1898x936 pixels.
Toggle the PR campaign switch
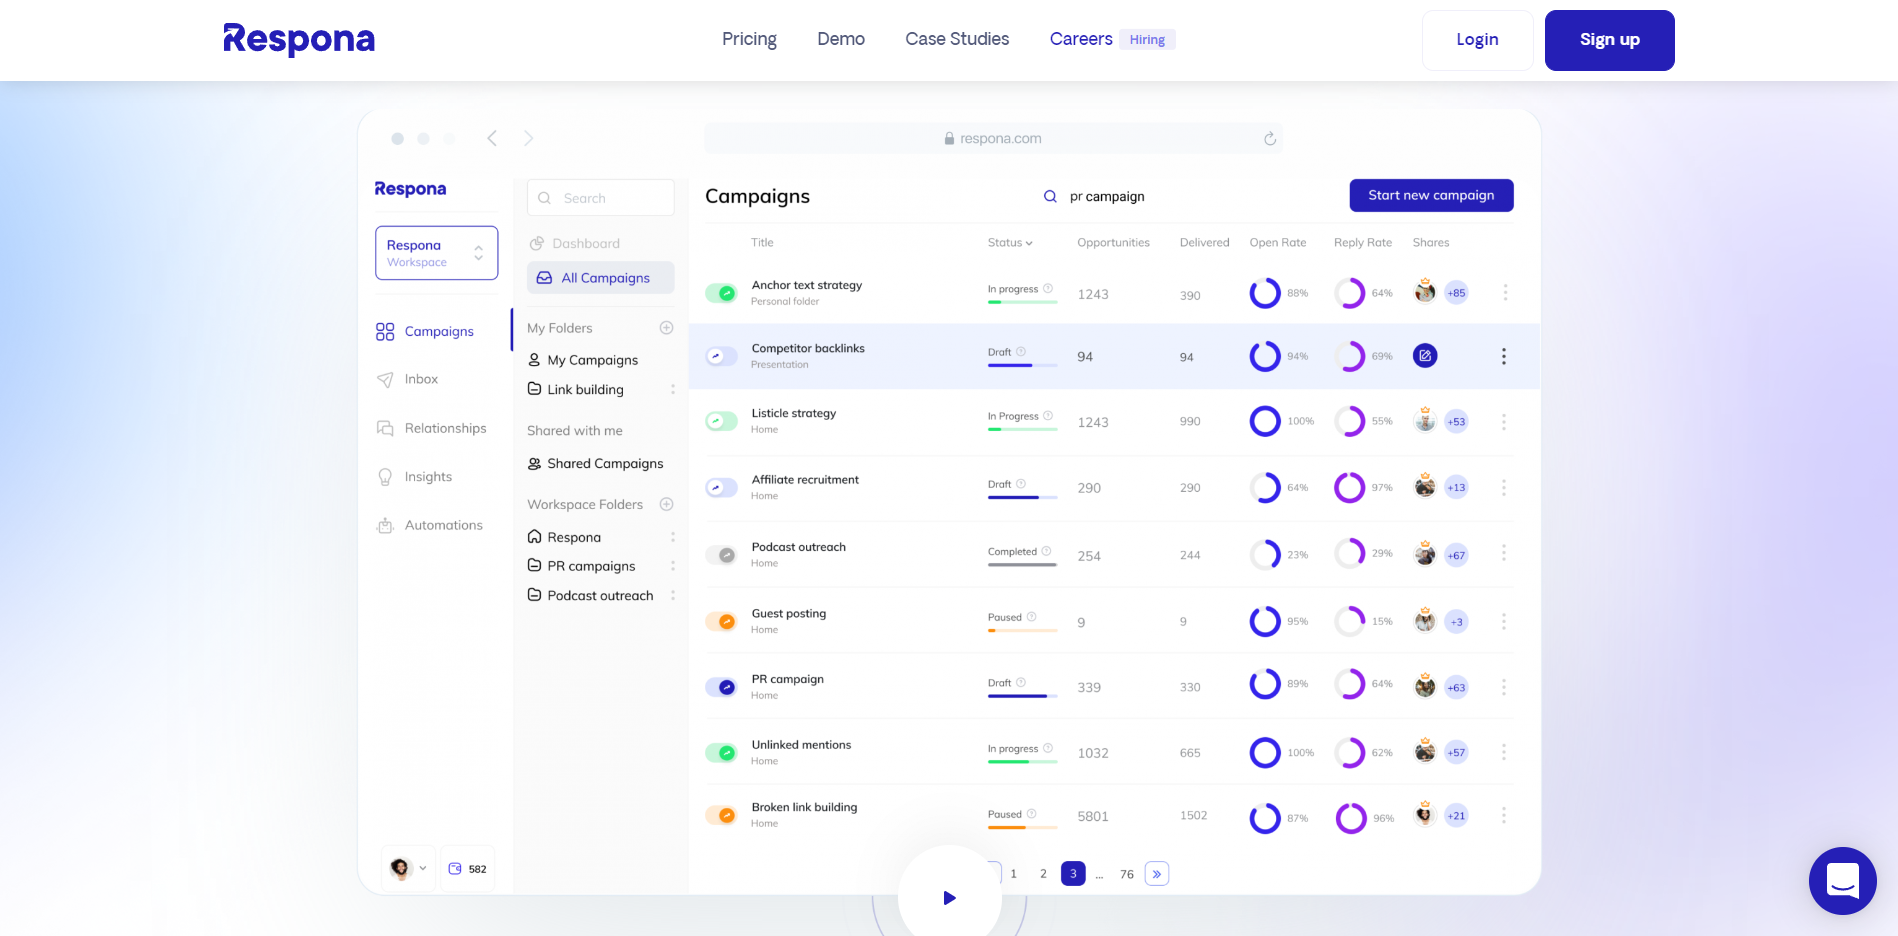click(721, 687)
